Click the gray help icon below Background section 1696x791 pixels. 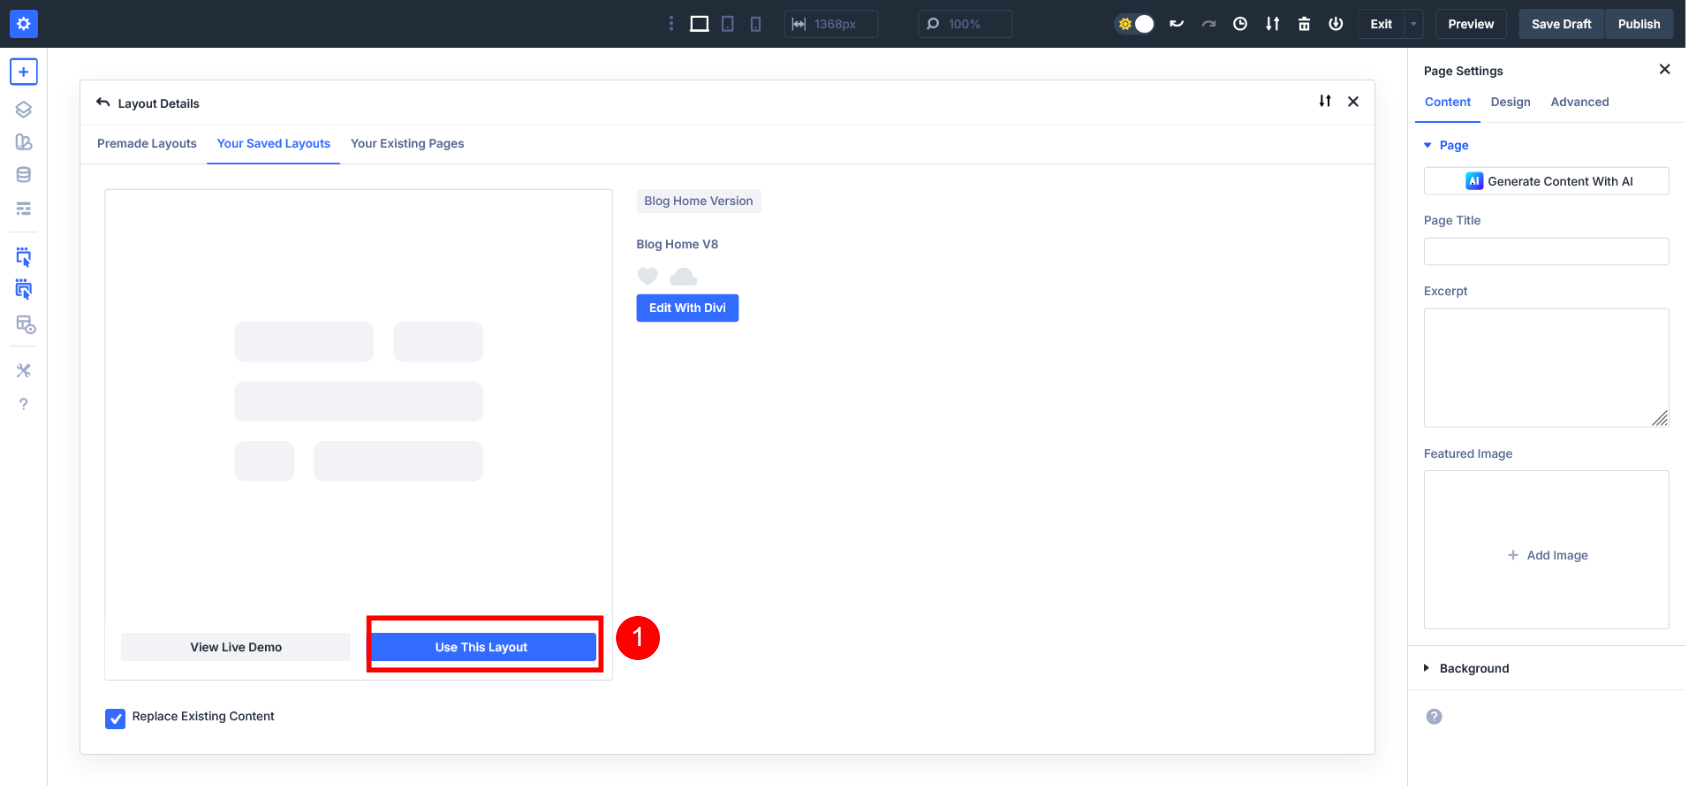click(1434, 717)
